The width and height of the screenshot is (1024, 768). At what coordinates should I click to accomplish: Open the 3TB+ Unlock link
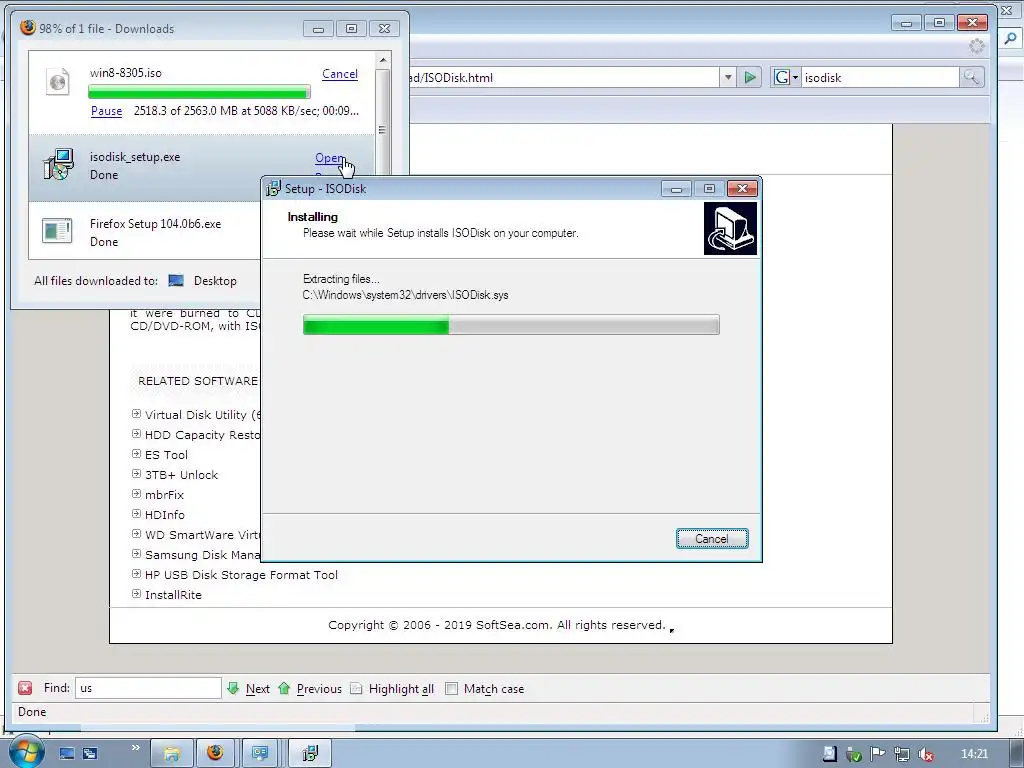coord(182,475)
